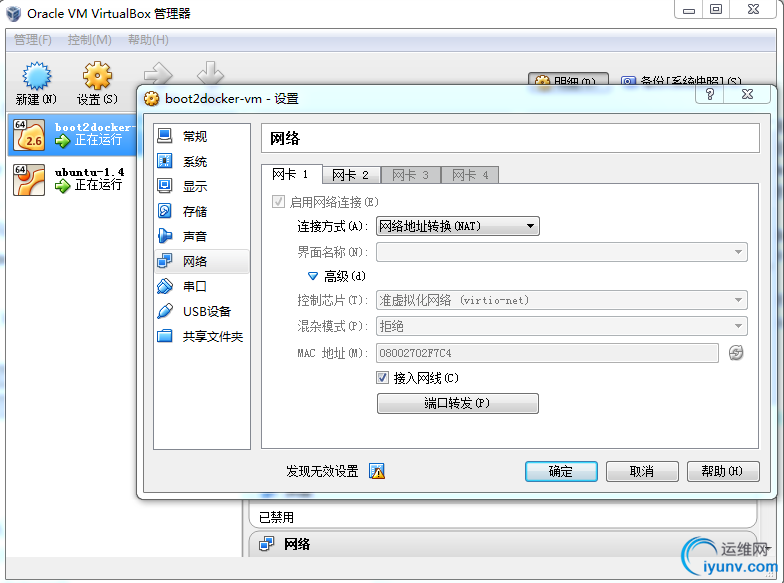Select Serial Ports (串口) category icon
Screen dimensions: 784x583
165,286
